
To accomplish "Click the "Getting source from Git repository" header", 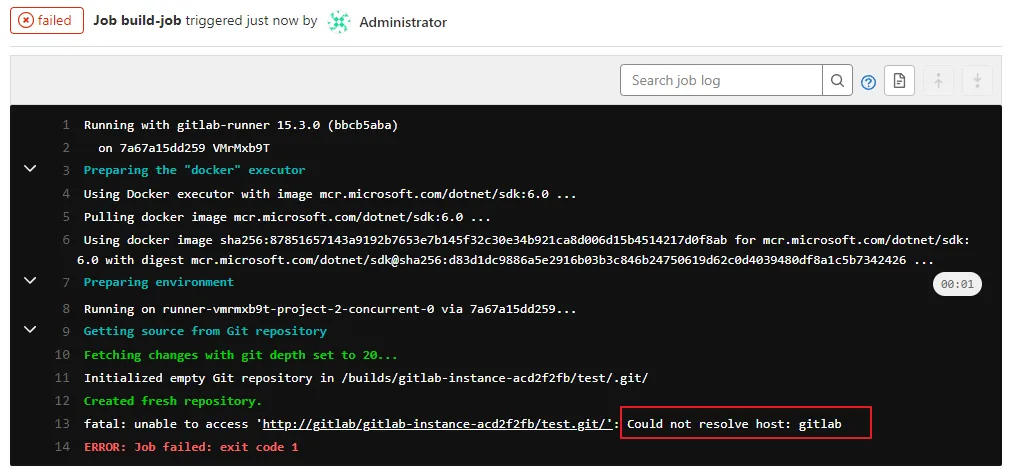I will point(205,331).
